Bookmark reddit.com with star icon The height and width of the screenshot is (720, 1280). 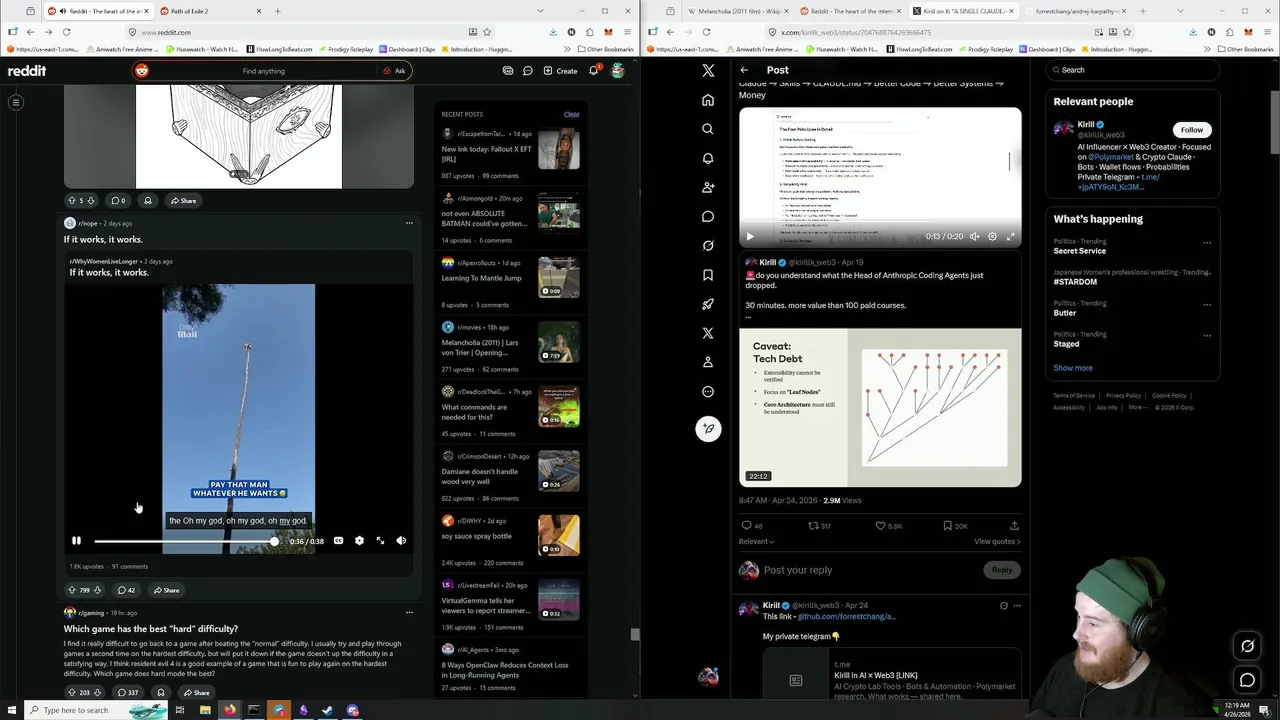click(x=489, y=32)
